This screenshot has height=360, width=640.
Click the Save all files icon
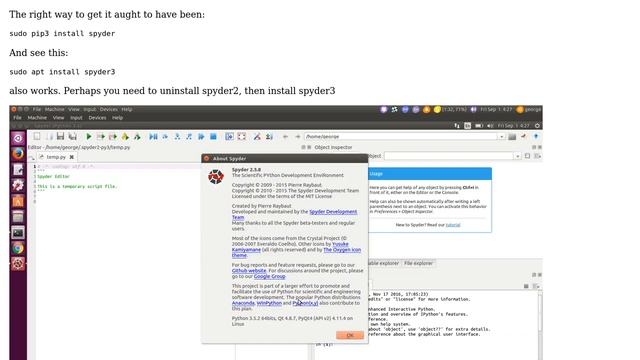(x=73, y=136)
